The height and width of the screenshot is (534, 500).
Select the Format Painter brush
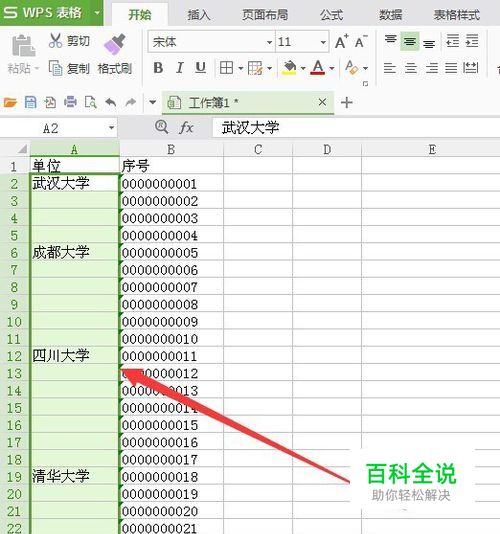115,44
